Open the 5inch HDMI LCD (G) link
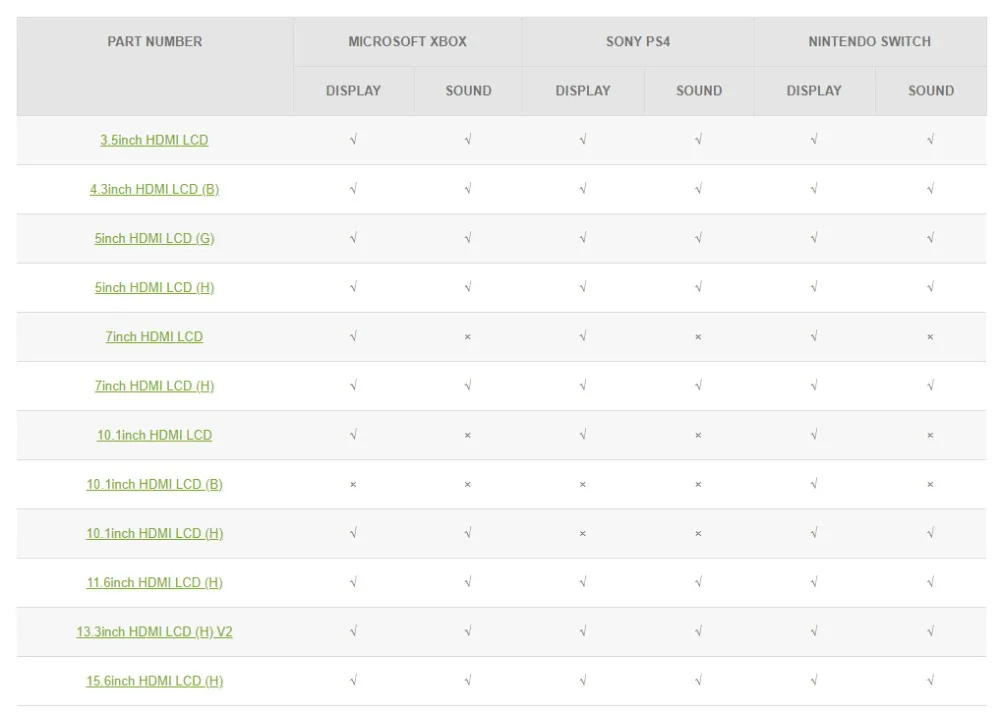 (154, 239)
